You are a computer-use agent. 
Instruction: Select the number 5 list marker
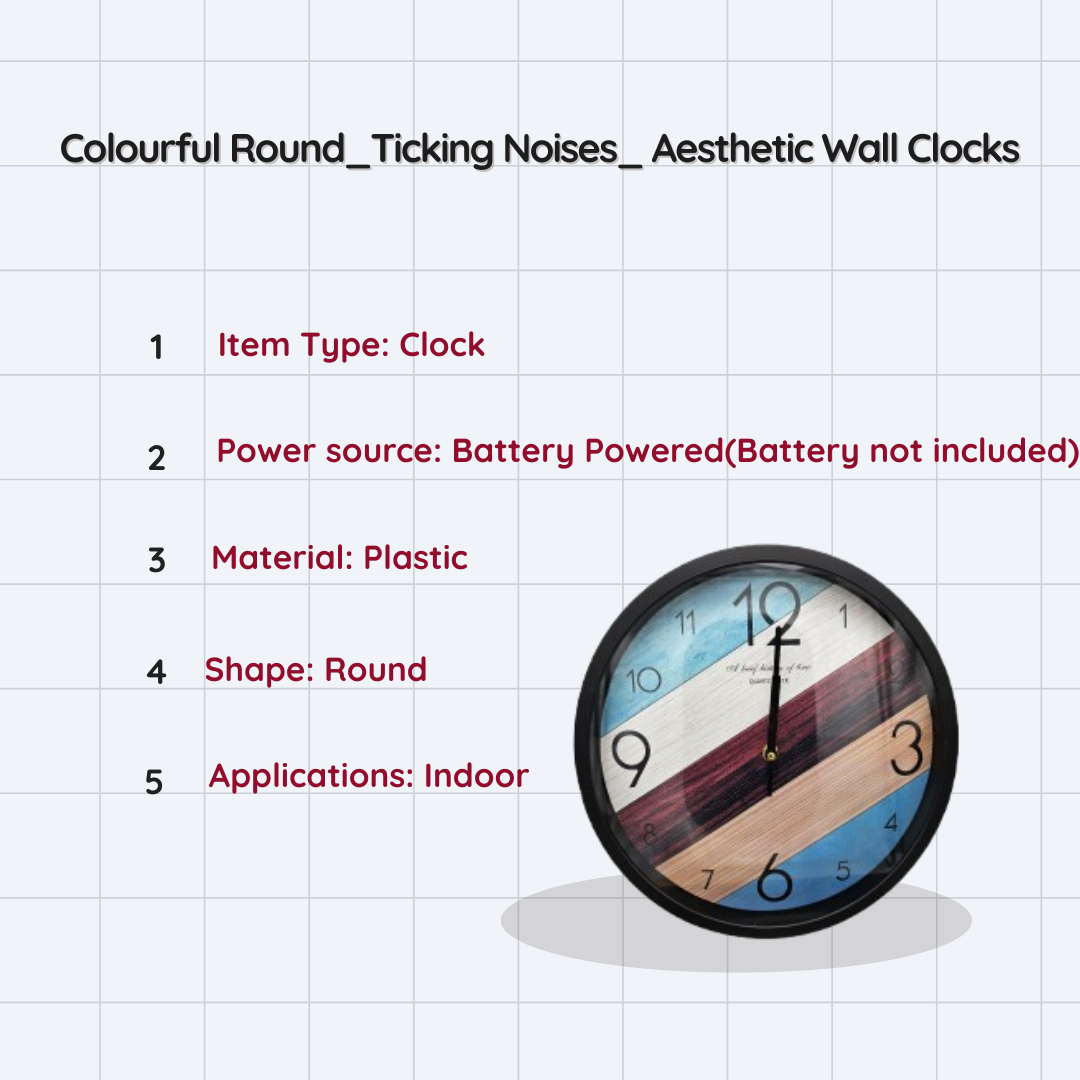coord(154,781)
